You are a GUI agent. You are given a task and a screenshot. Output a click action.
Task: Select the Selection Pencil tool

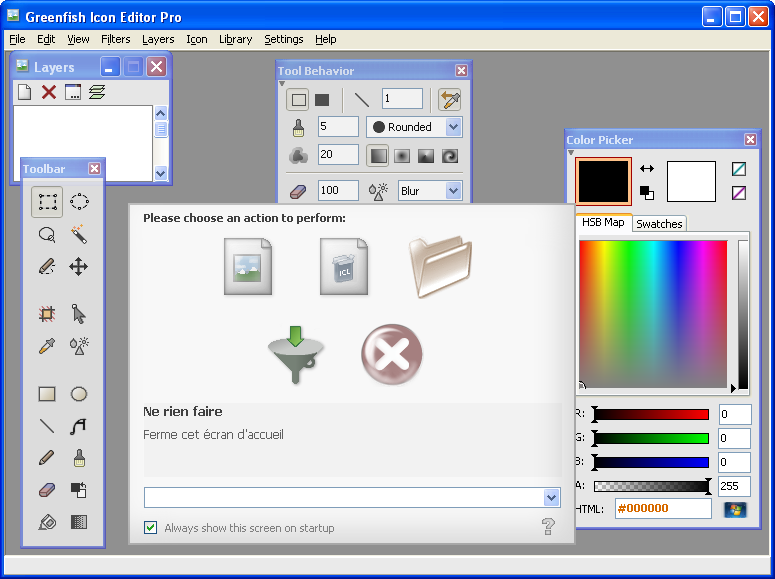(47, 267)
